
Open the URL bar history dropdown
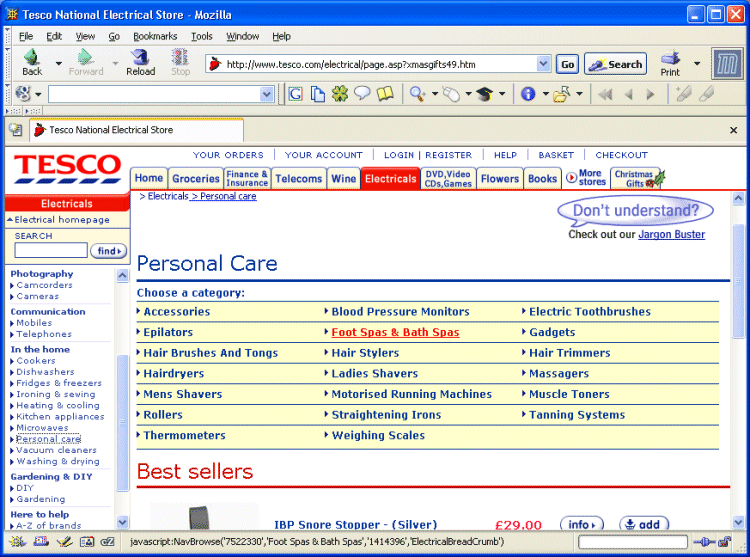tap(543, 64)
